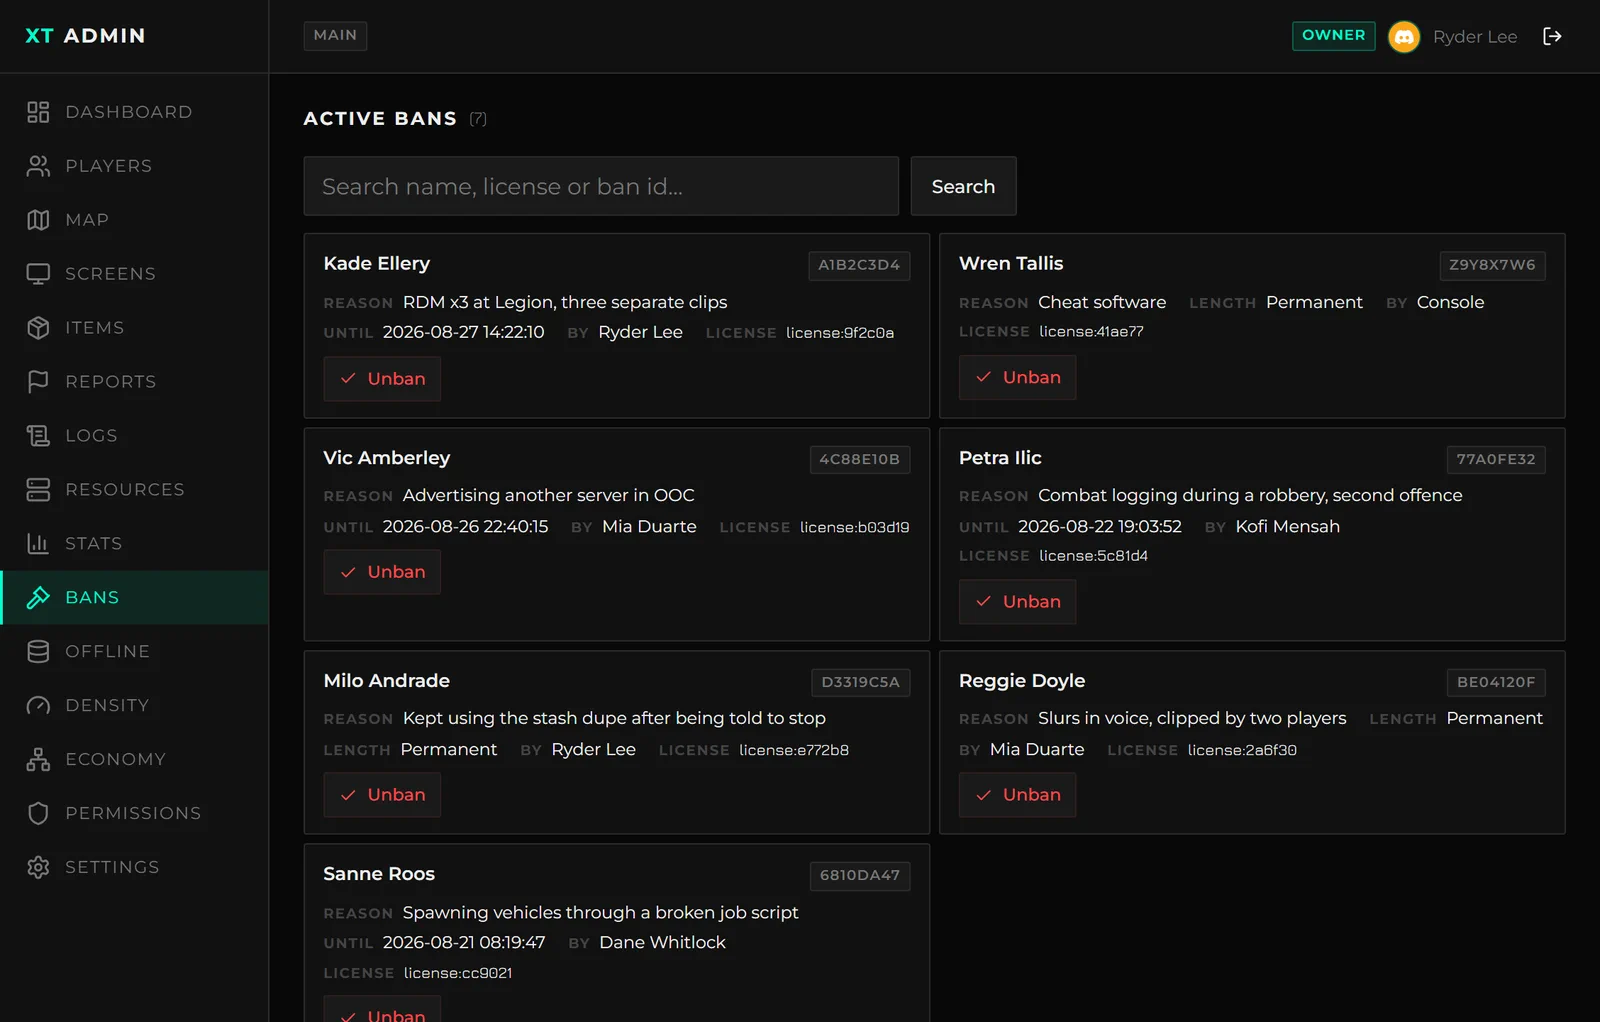Click the Ryder Lee username in header
Screen dimensions: 1600x1022
coord(1475,37)
